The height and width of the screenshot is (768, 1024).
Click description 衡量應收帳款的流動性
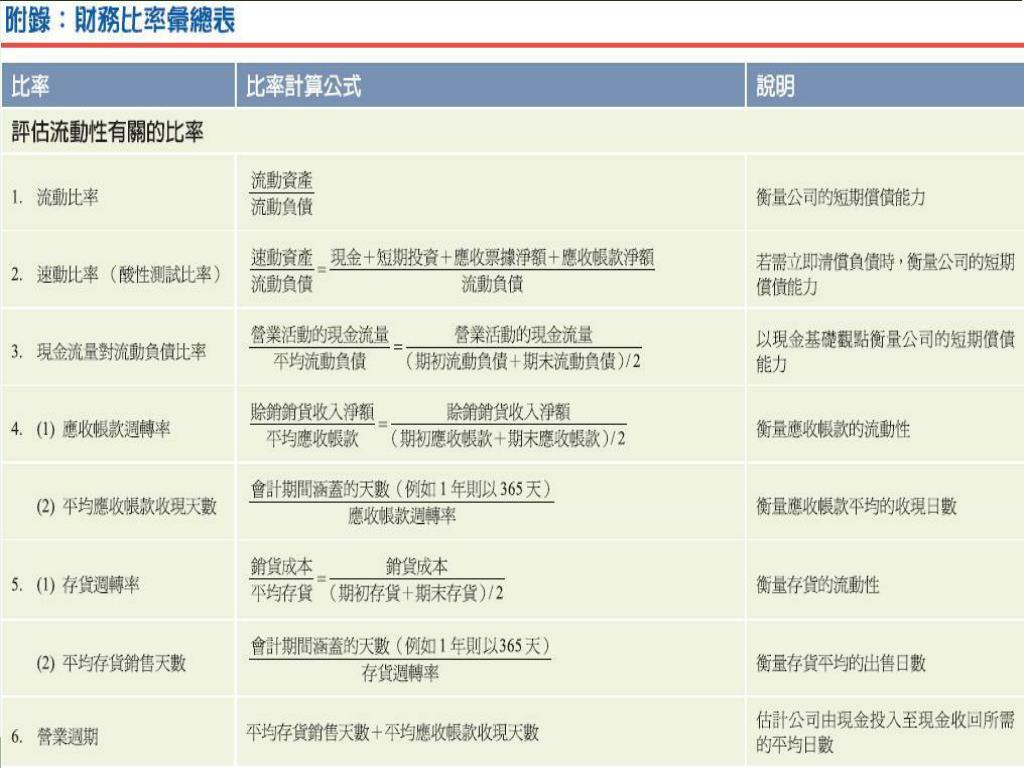tap(833, 429)
